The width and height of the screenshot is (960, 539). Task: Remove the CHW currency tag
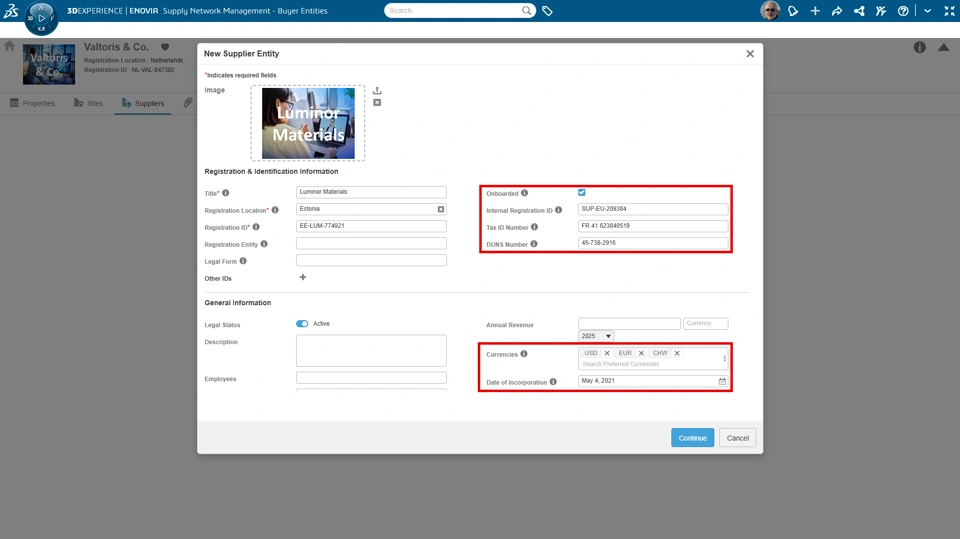[677, 353]
